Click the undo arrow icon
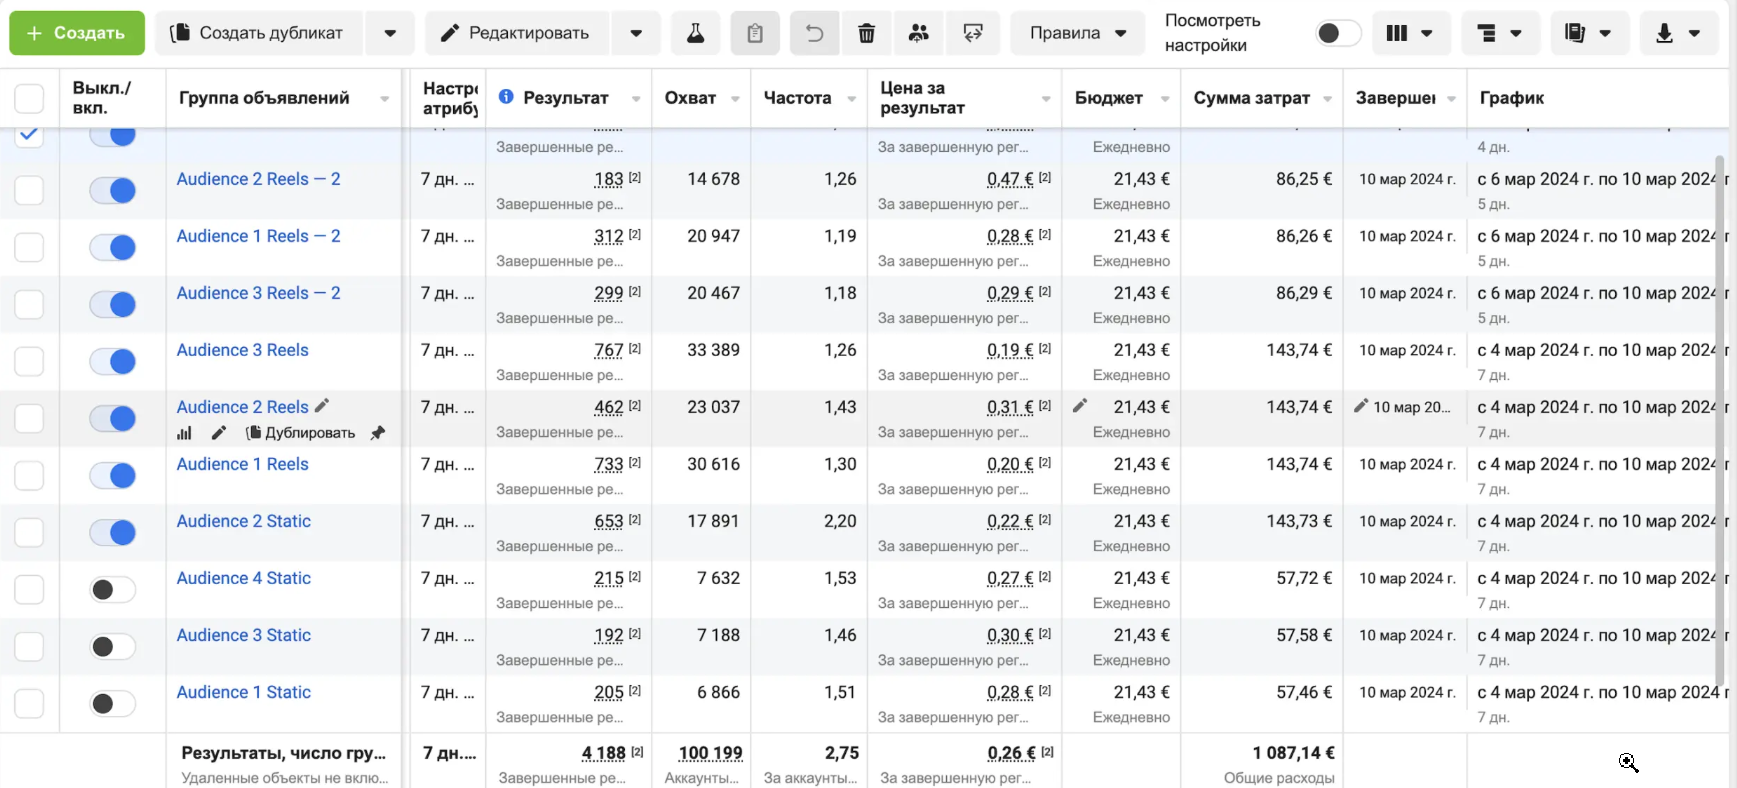The height and width of the screenshot is (788, 1737). [x=814, y=33]
